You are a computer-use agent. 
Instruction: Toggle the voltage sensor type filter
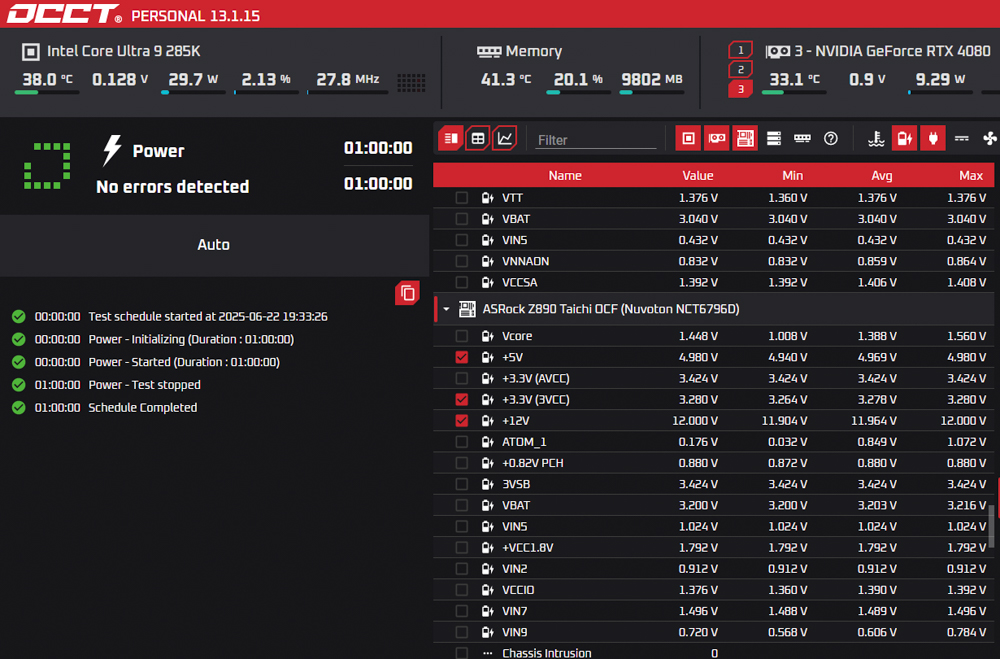pos(904,138)
